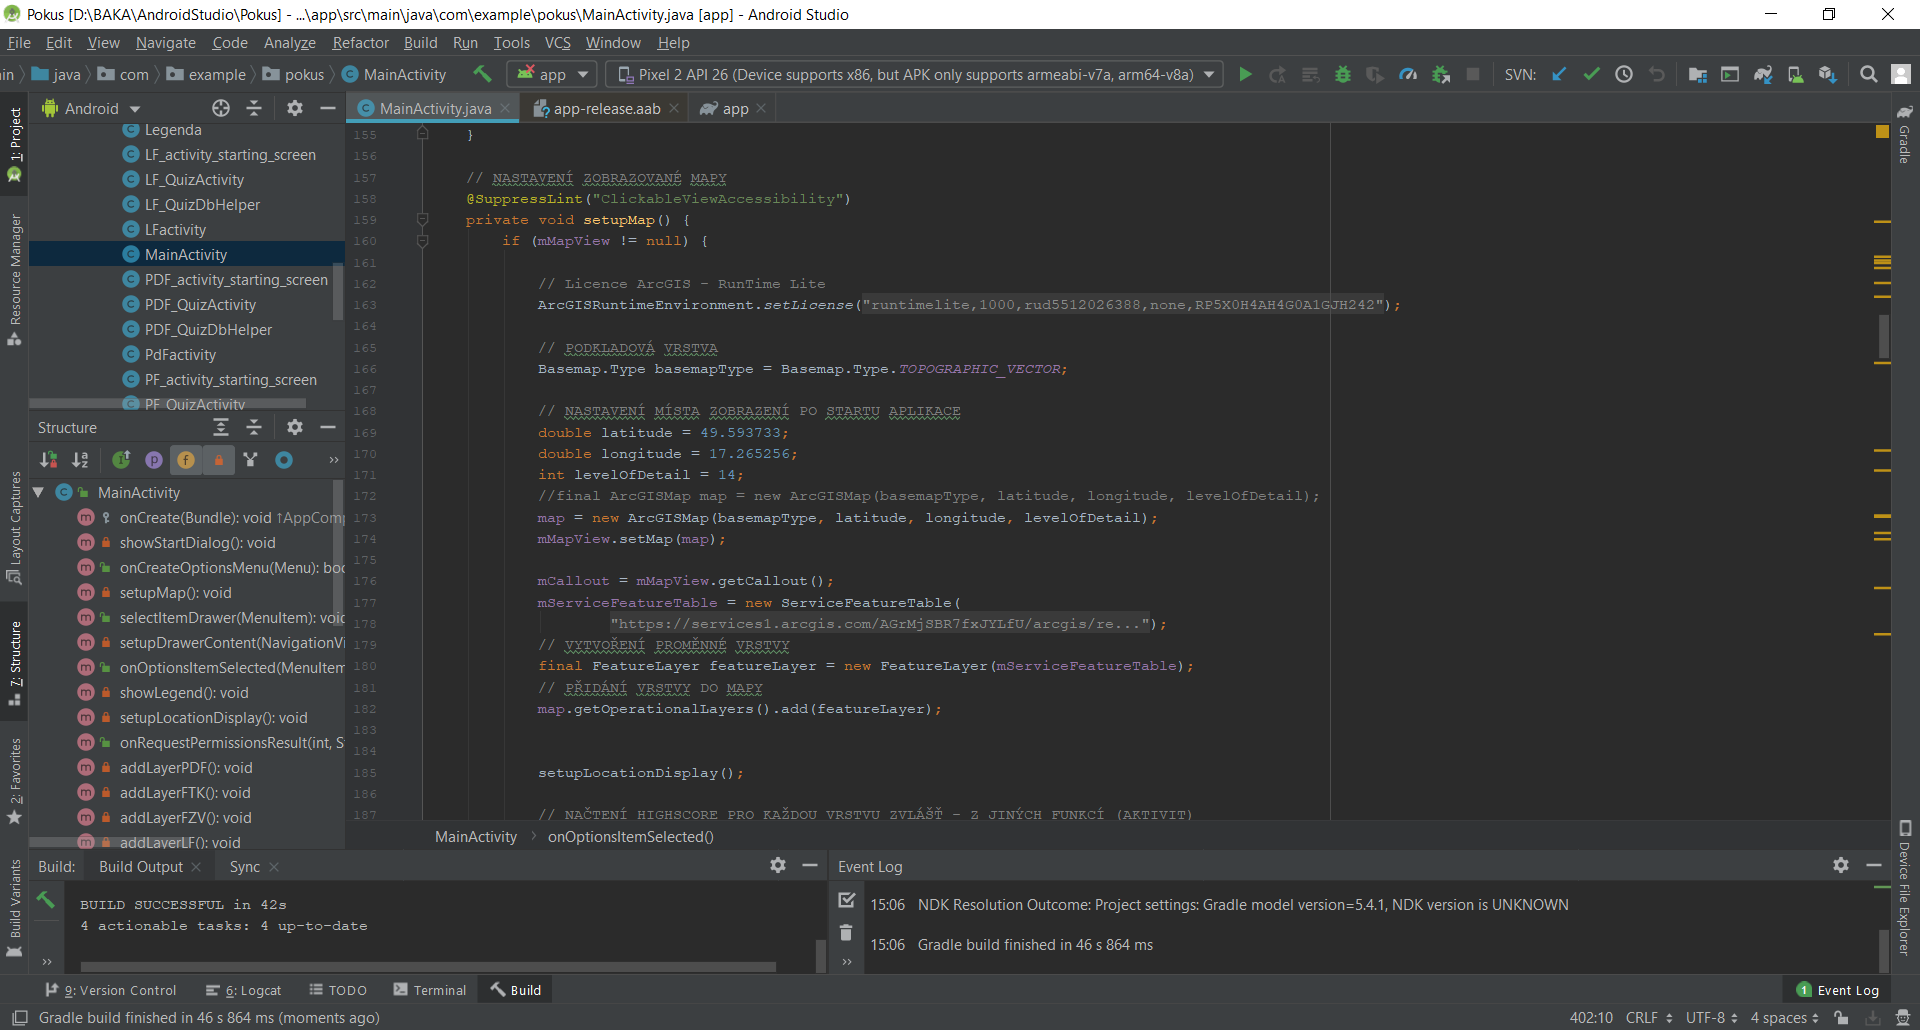Update project with SVN blue arrow
This screenshot has width=1920, height=1030.
pos(1559,75)
